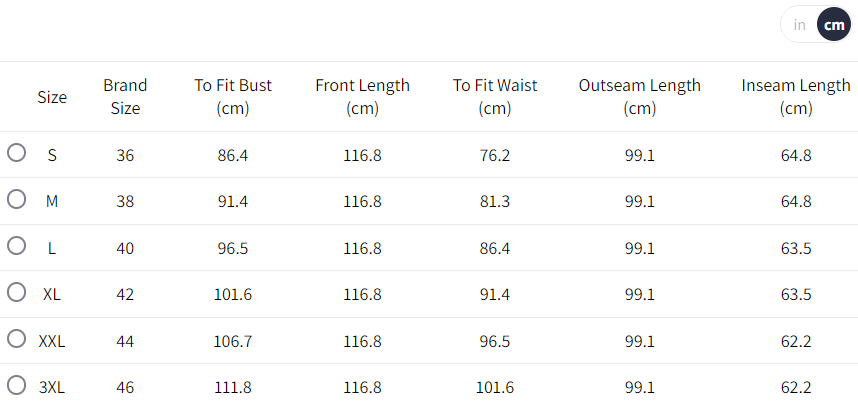
Task: Switch units to cm
Action: point(833,25)
